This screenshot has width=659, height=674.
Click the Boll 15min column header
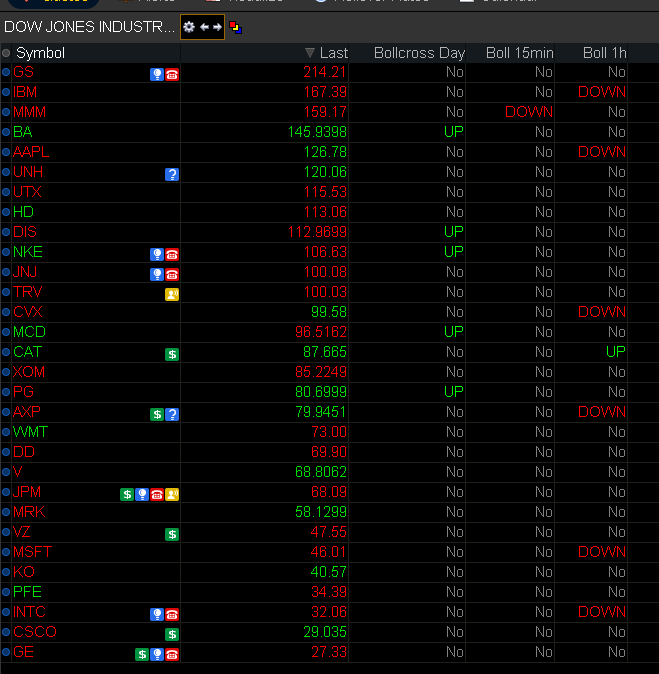pyautogui.click(x=519, y=53)
